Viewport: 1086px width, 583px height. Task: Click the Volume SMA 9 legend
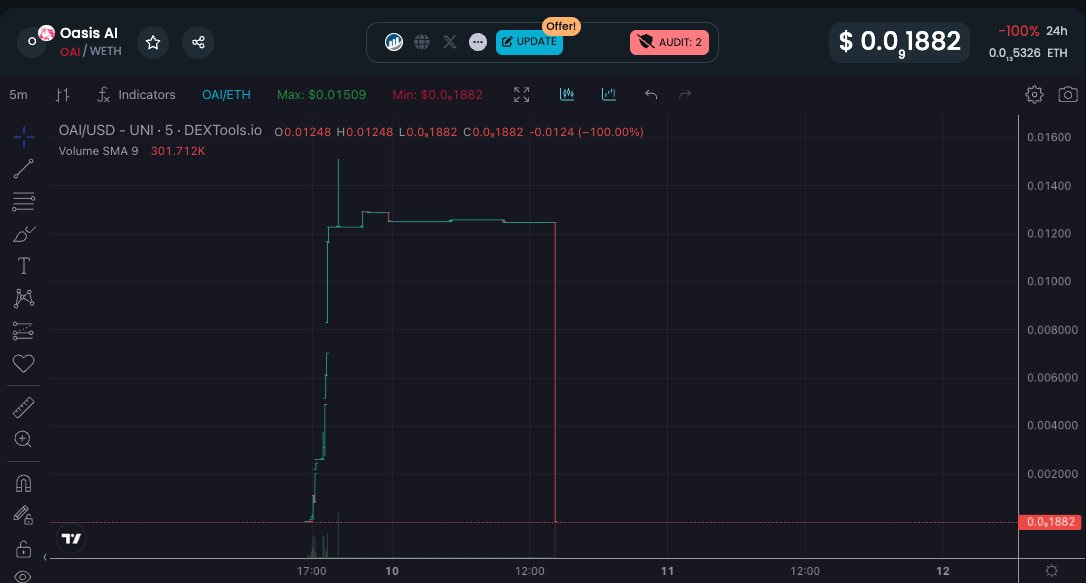point(98,151)
